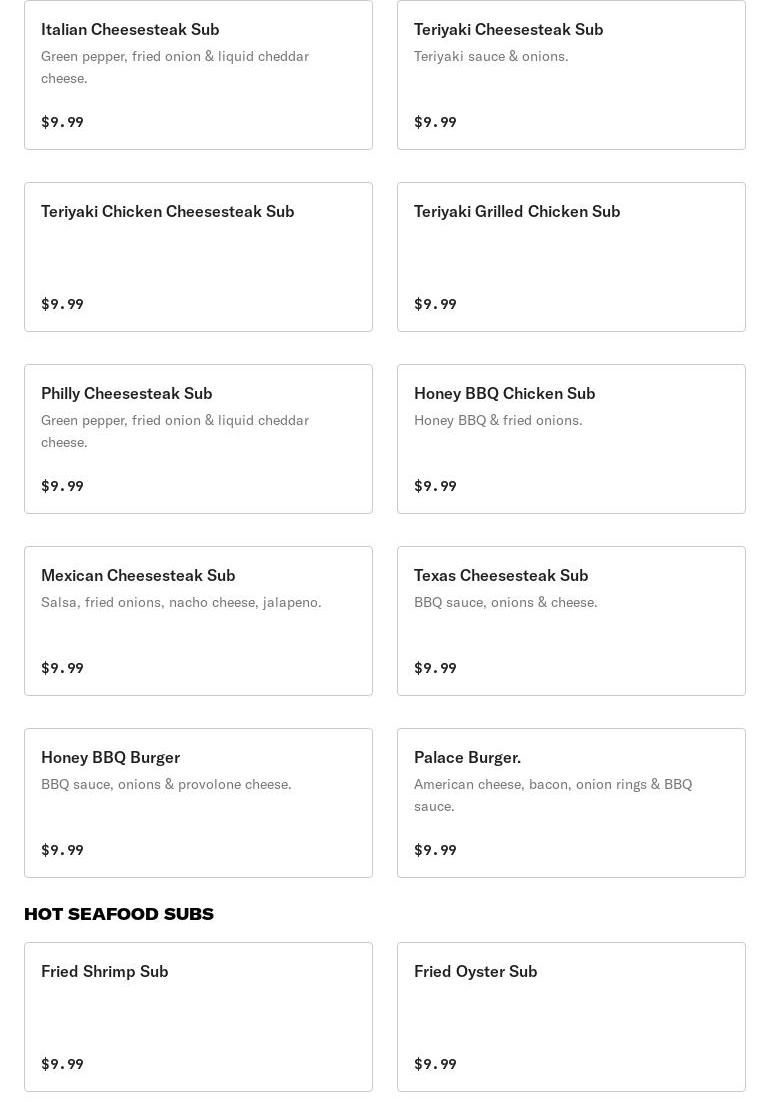The width and height of the screenshot is (770, 1107).
Task: Click the Hot Seafood Subs heading
Action: pos(119,914)
